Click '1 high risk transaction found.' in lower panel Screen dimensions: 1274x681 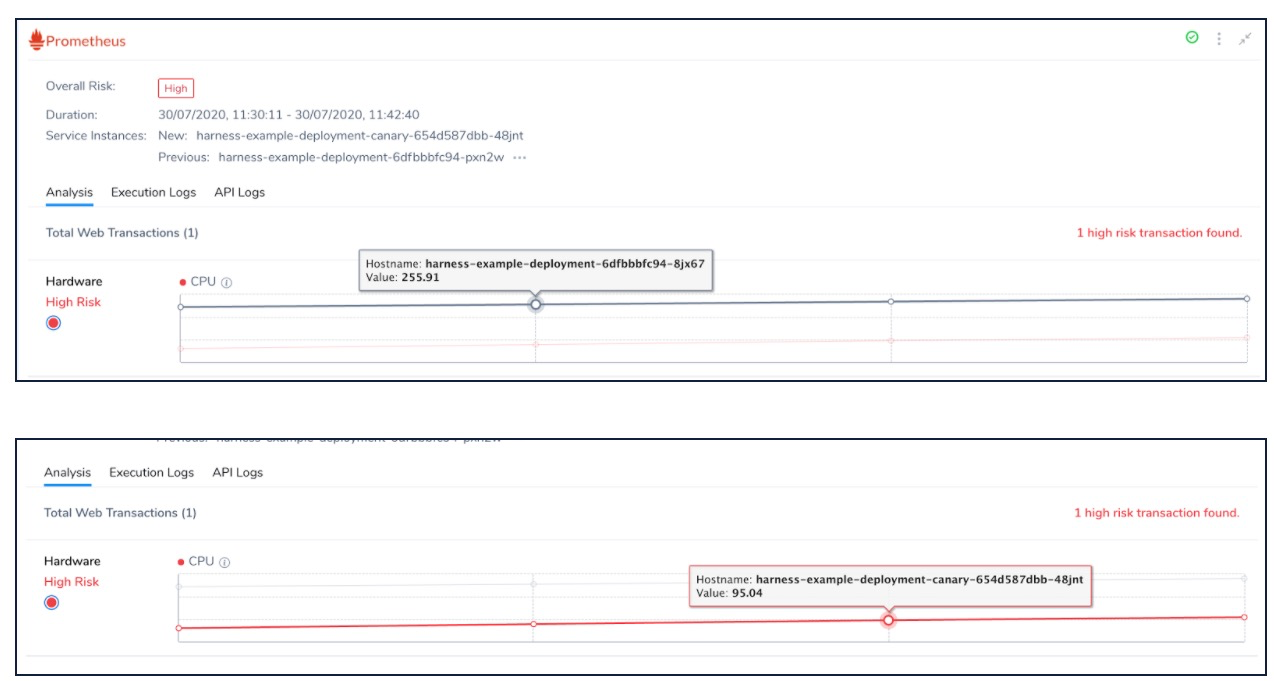click(x=1157, y=513)
